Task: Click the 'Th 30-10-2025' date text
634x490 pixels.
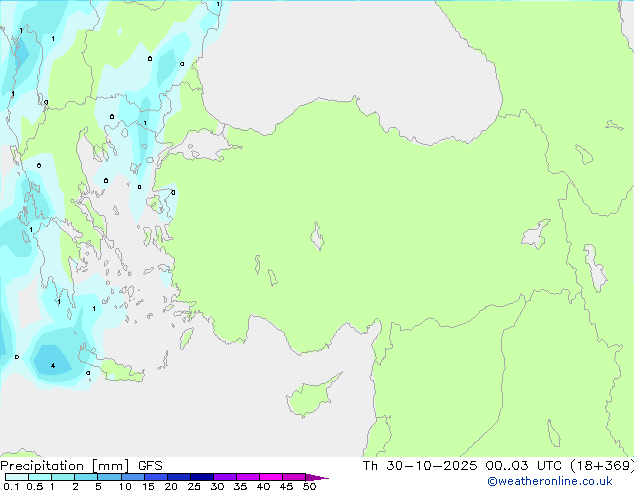Action: click(420, 466)
